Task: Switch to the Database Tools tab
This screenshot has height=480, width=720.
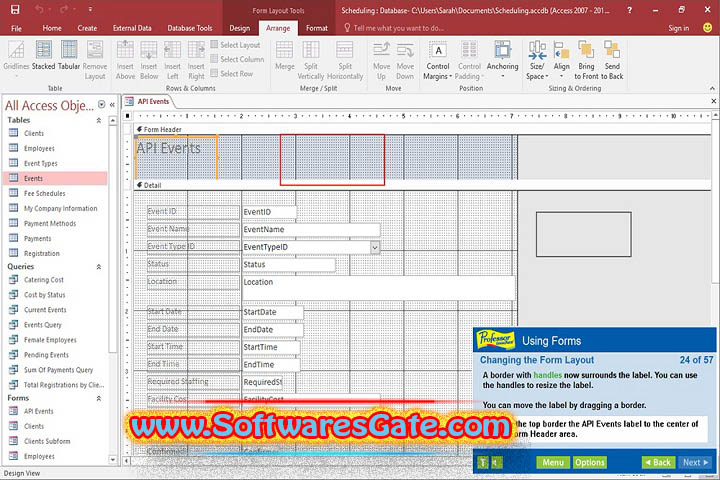Action: click(190, 28)
